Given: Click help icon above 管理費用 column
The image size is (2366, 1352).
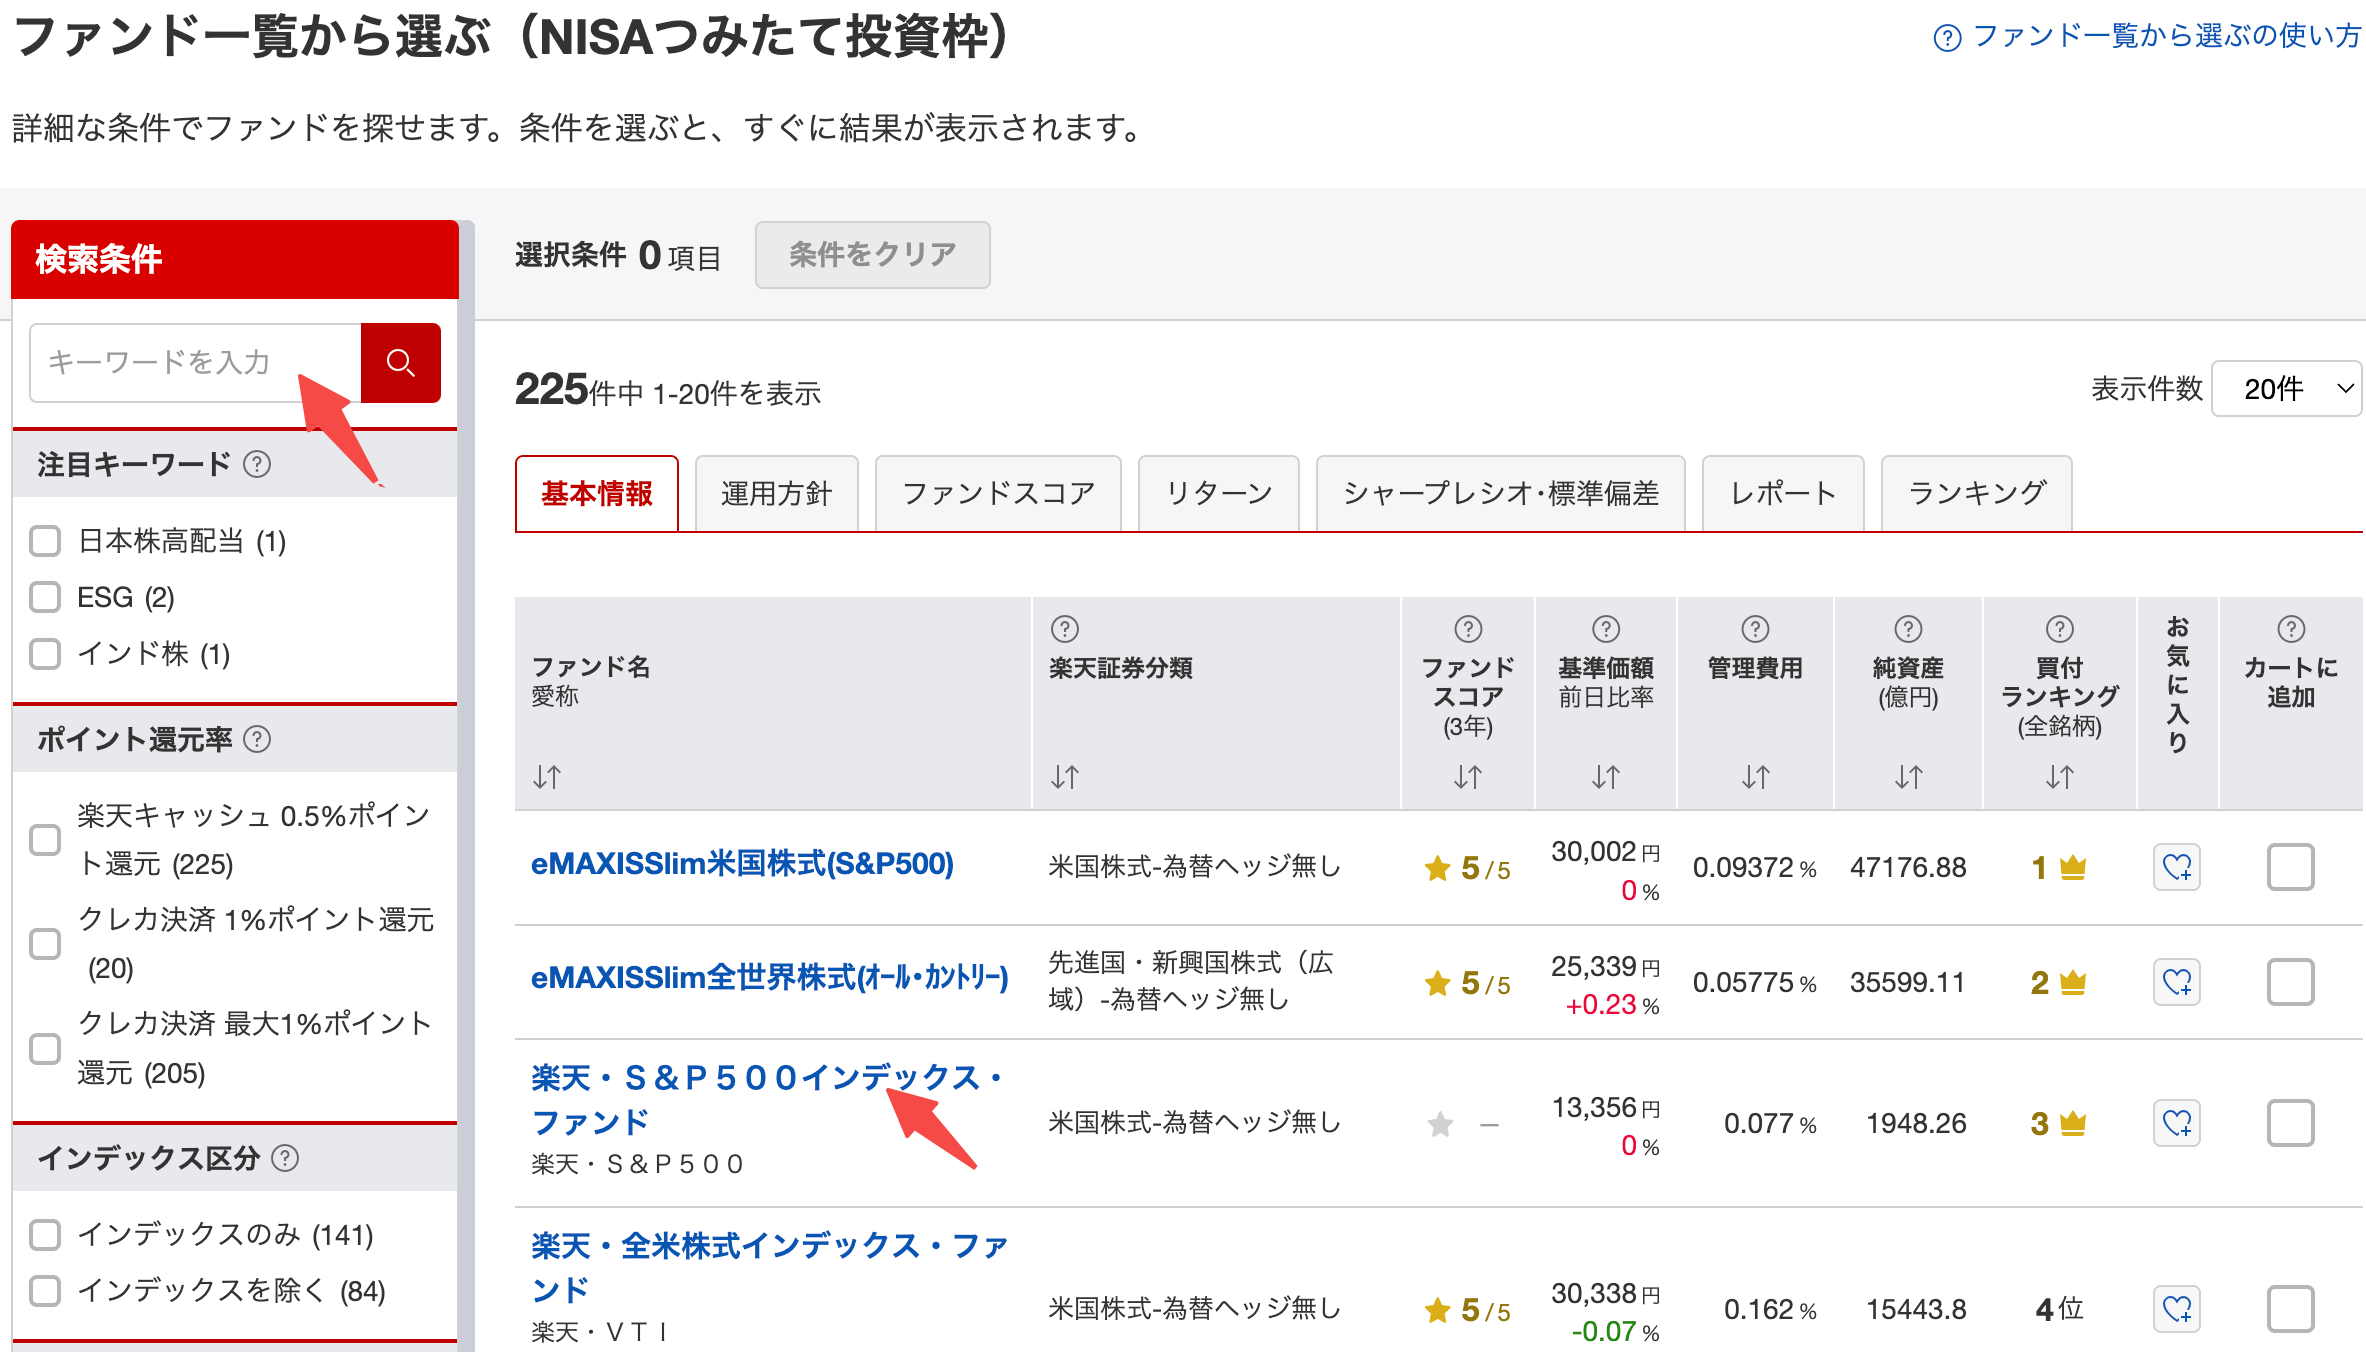Looking at the screenshot, I should tap(1755, 629).
